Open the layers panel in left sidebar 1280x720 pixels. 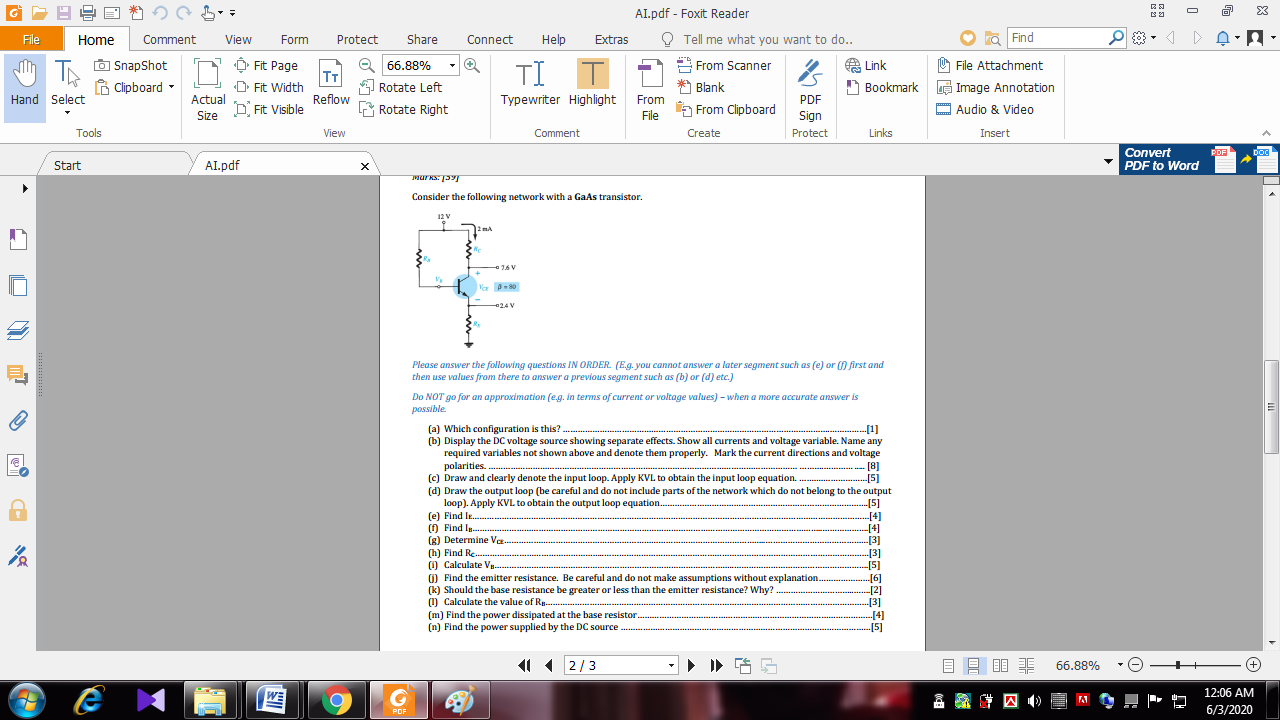pos(18,330)
